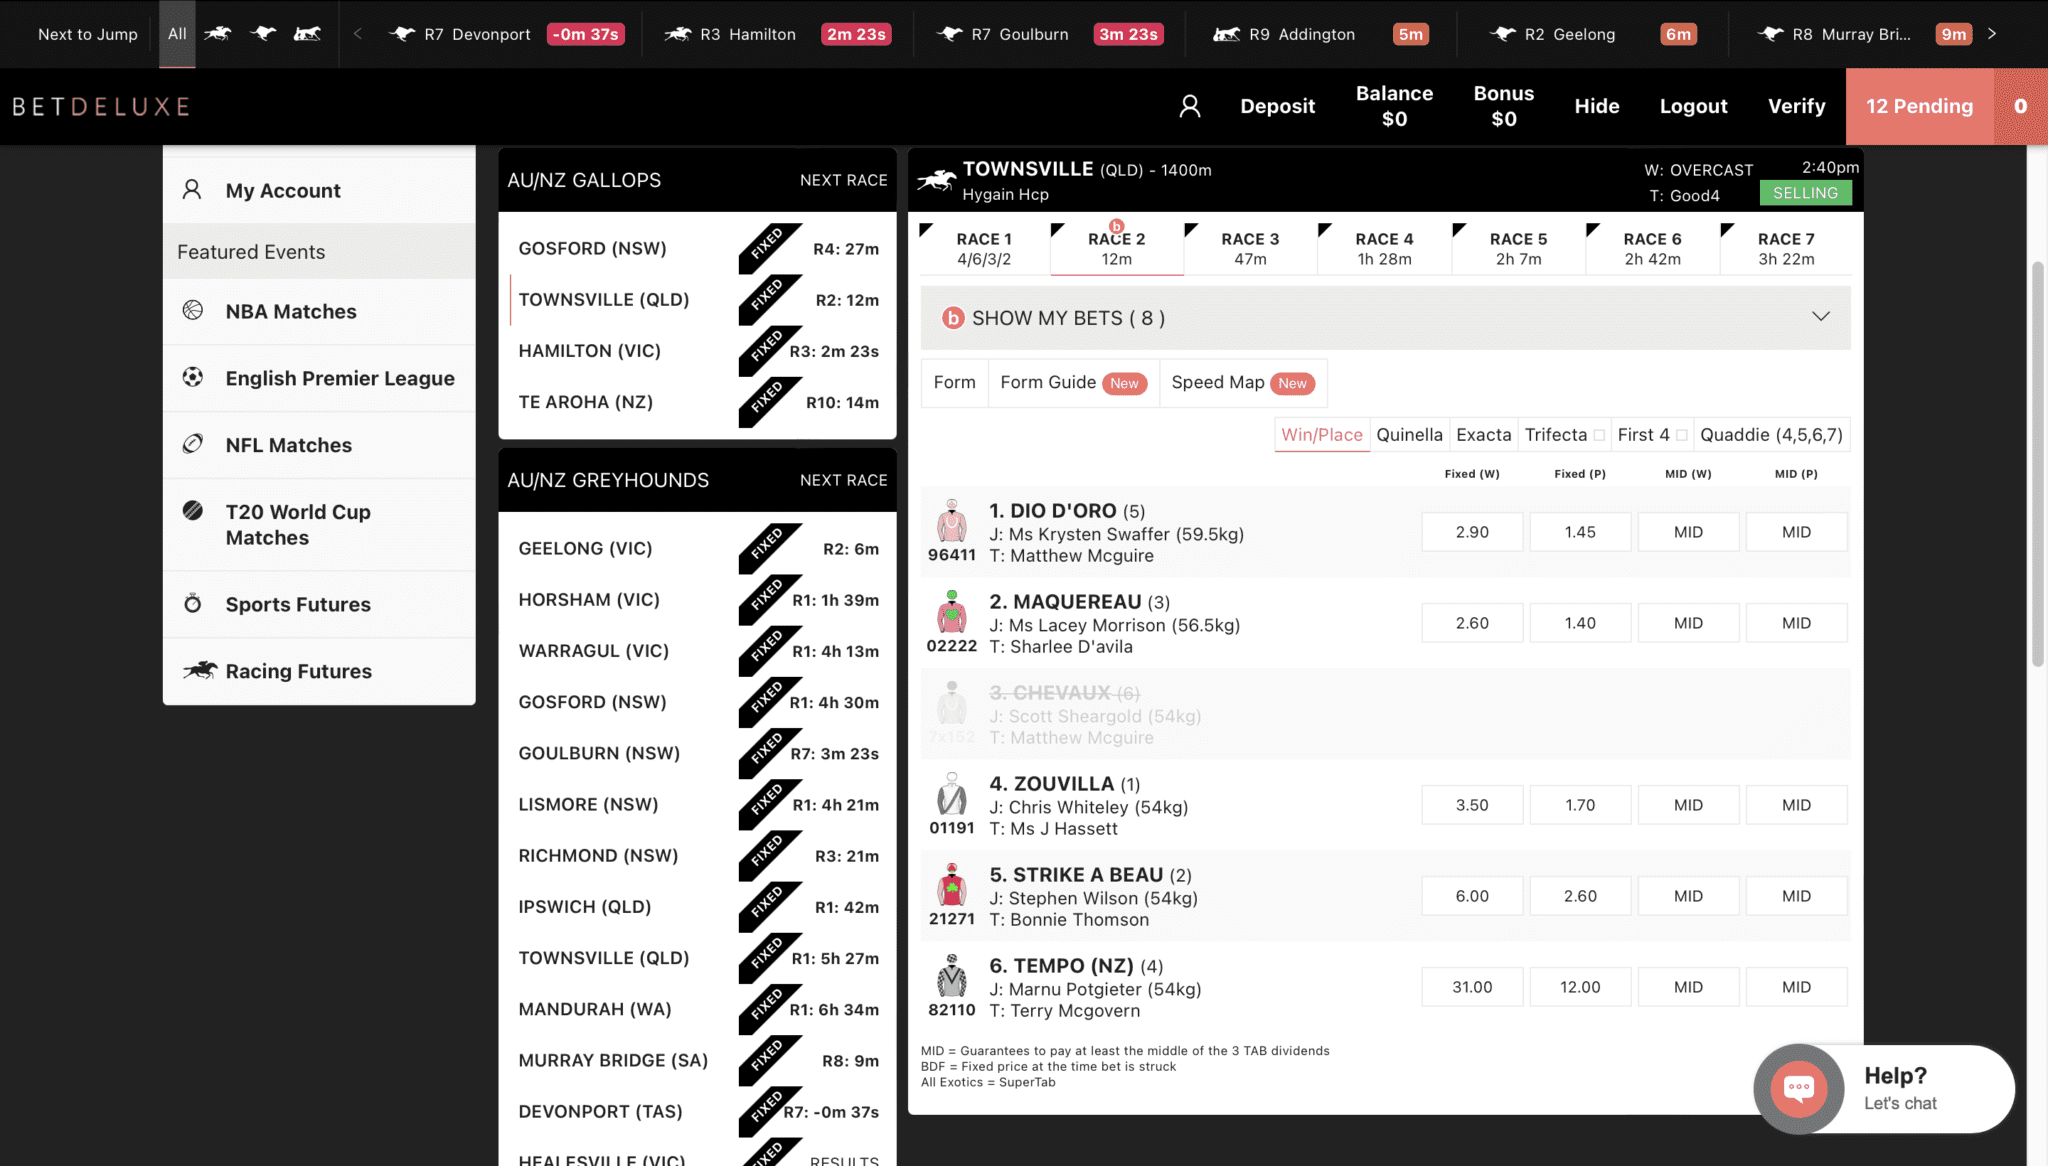Click the page vertical scrollbar
Image resolution: width=2048 pixels, height=1166 pixels.
(x=2037, y=464)
